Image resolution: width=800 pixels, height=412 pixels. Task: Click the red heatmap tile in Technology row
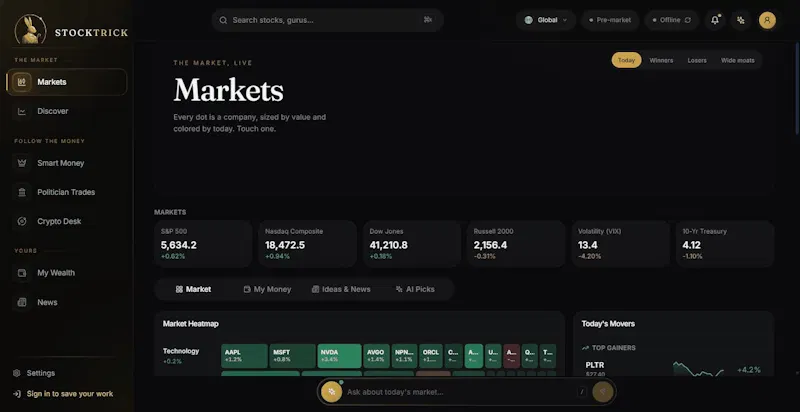(x=511, y=356)
